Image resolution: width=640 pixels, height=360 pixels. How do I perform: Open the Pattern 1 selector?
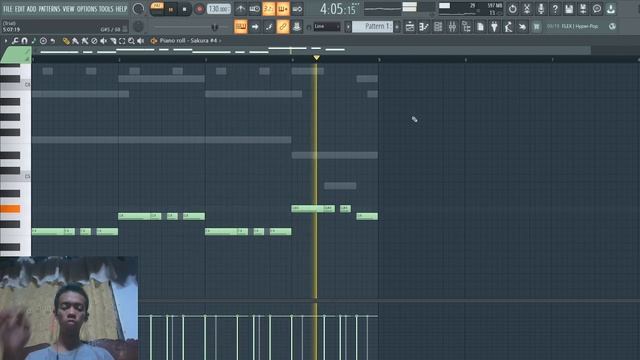pos(372,27)
